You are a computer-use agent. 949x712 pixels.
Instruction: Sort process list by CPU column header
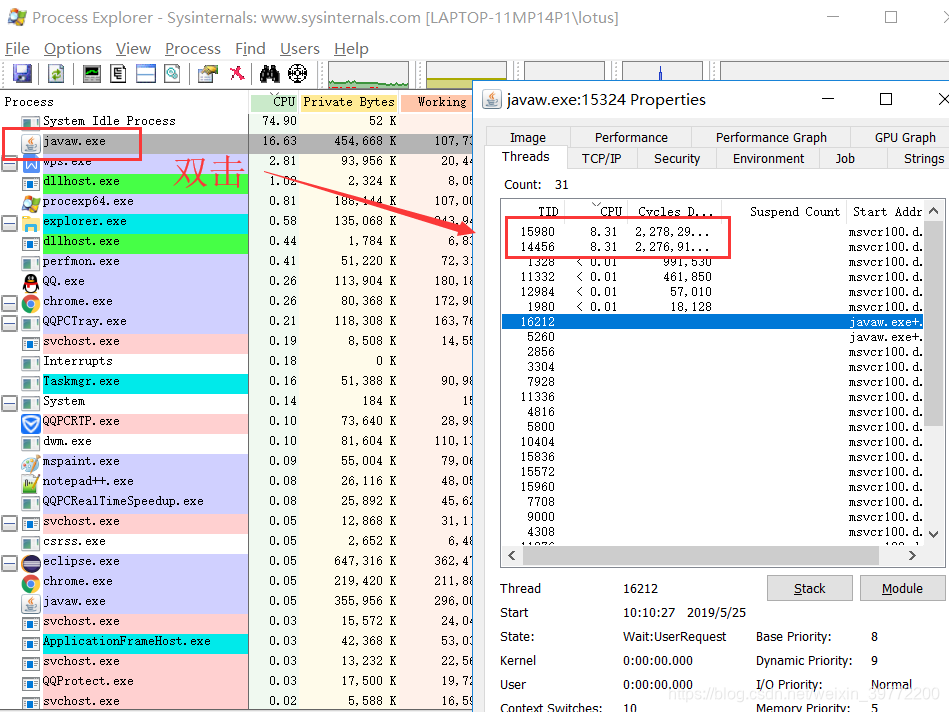pos(274,102)
